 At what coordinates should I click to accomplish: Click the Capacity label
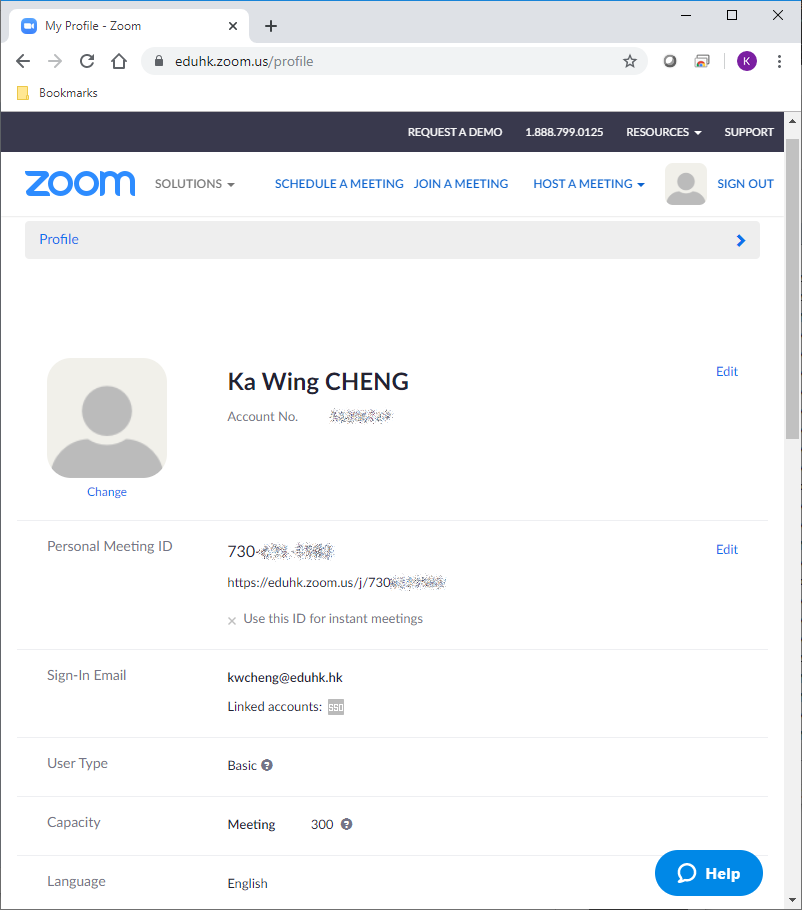tap(74, 822)
